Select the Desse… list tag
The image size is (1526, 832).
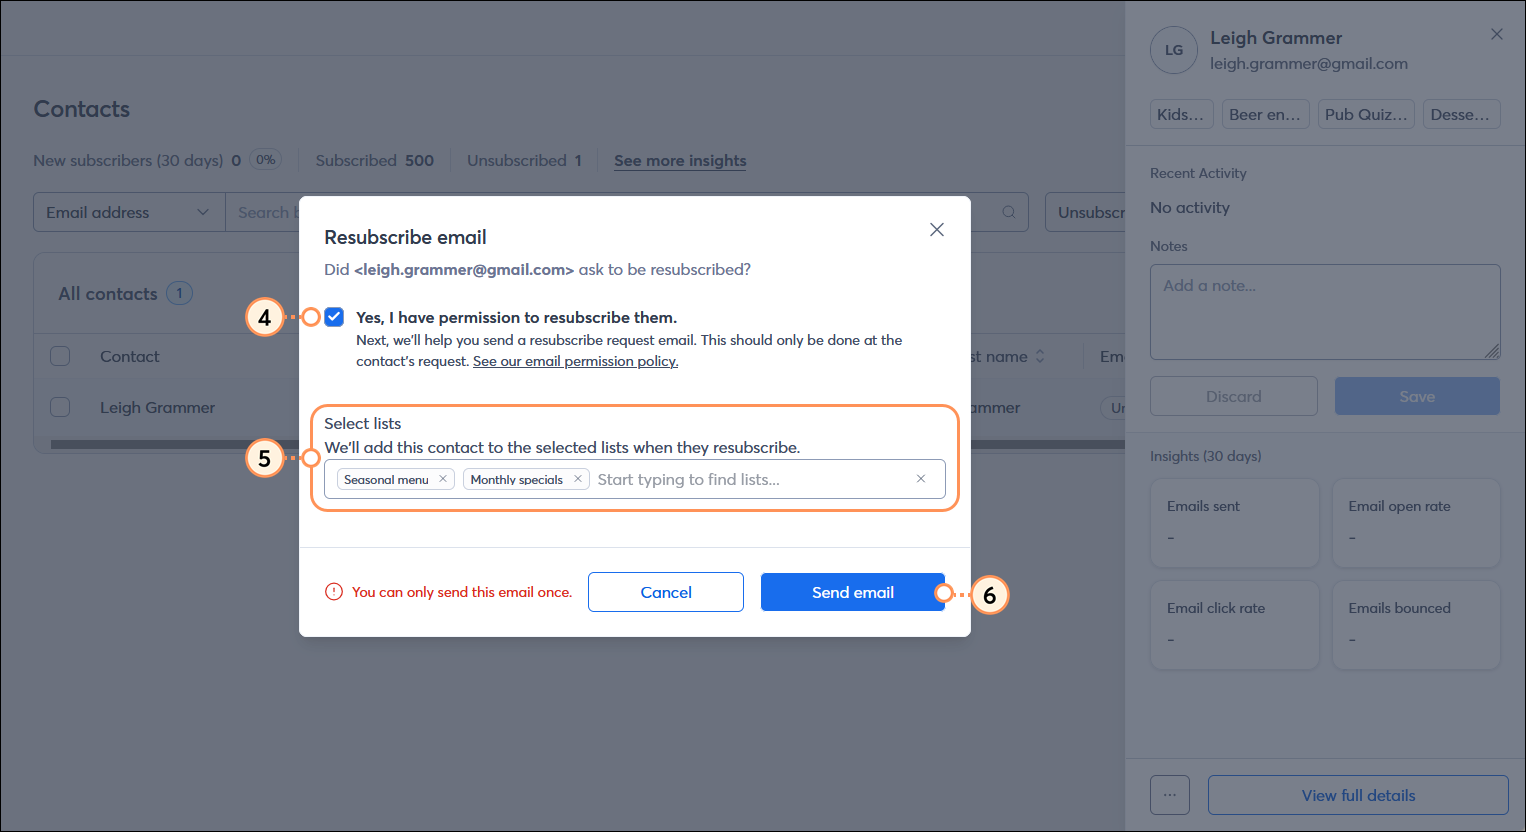(x=1462, y=114)
